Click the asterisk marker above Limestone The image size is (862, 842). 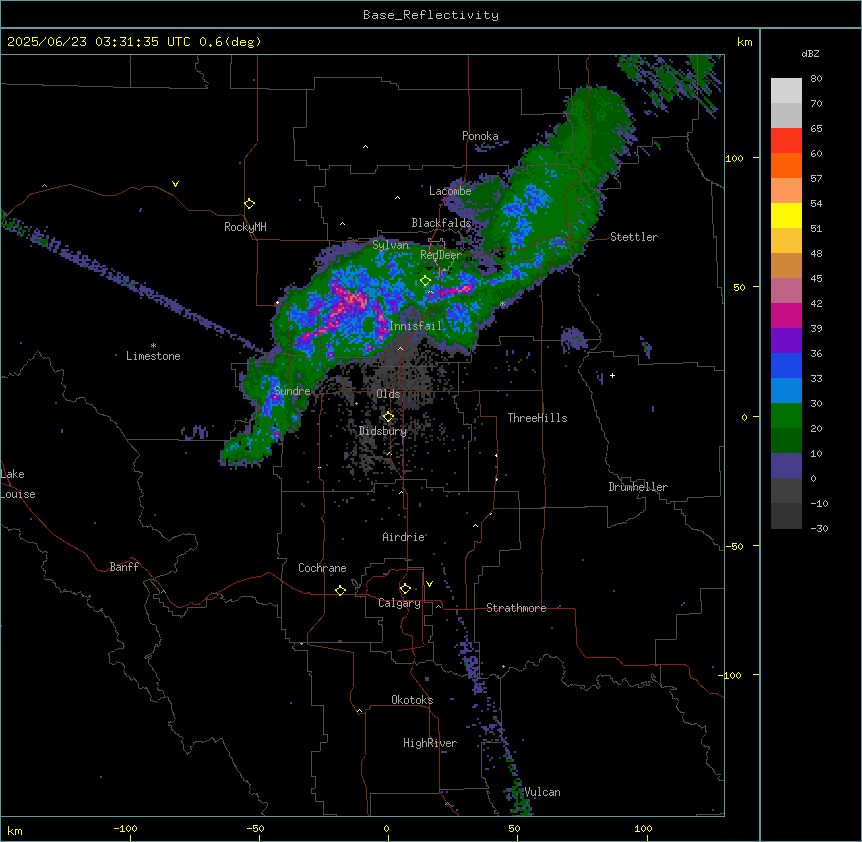pos(153,346)
